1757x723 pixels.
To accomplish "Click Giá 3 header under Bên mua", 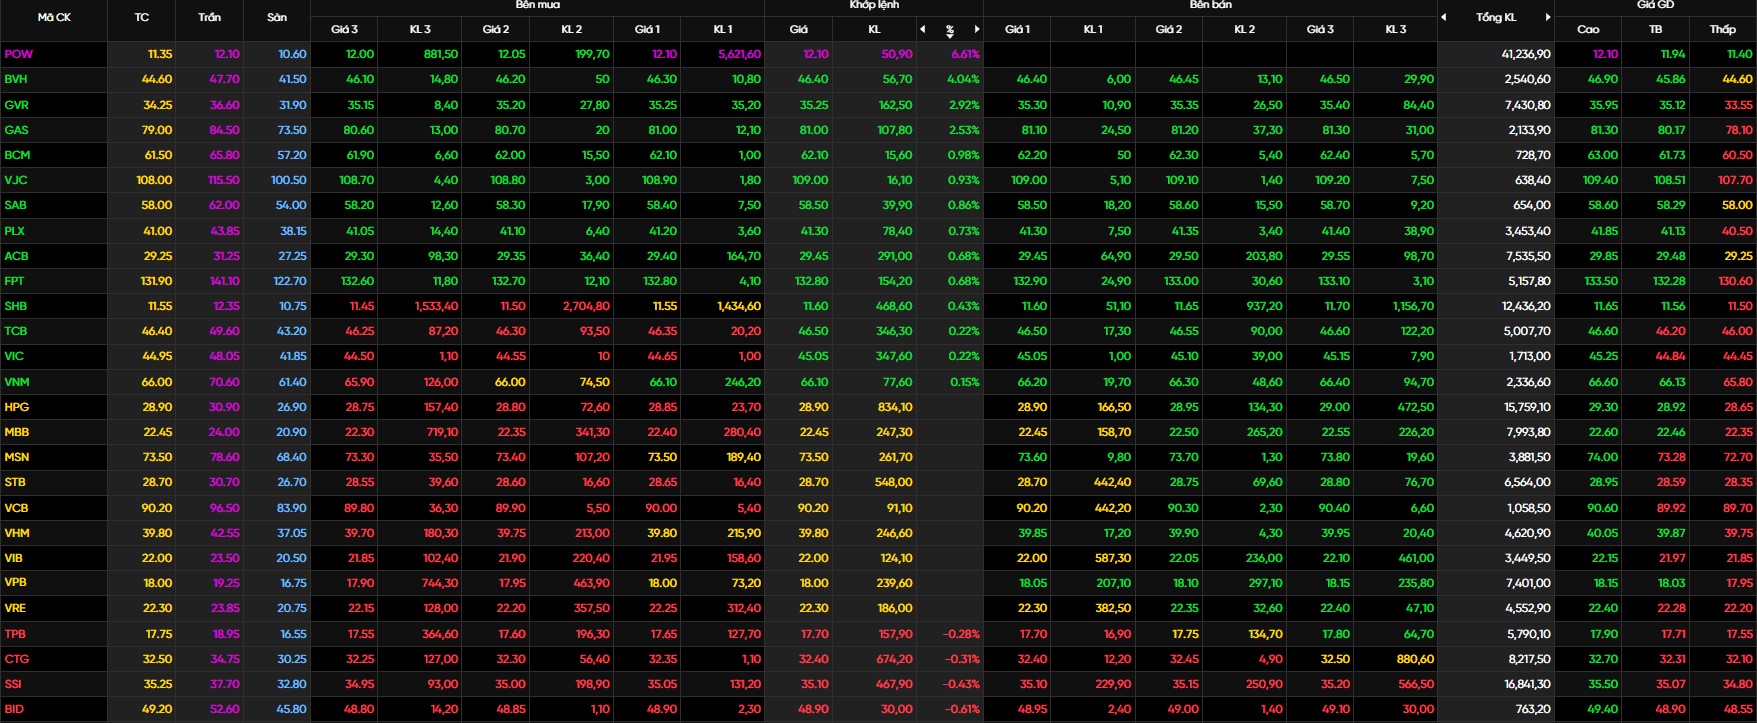I will 344,29.
